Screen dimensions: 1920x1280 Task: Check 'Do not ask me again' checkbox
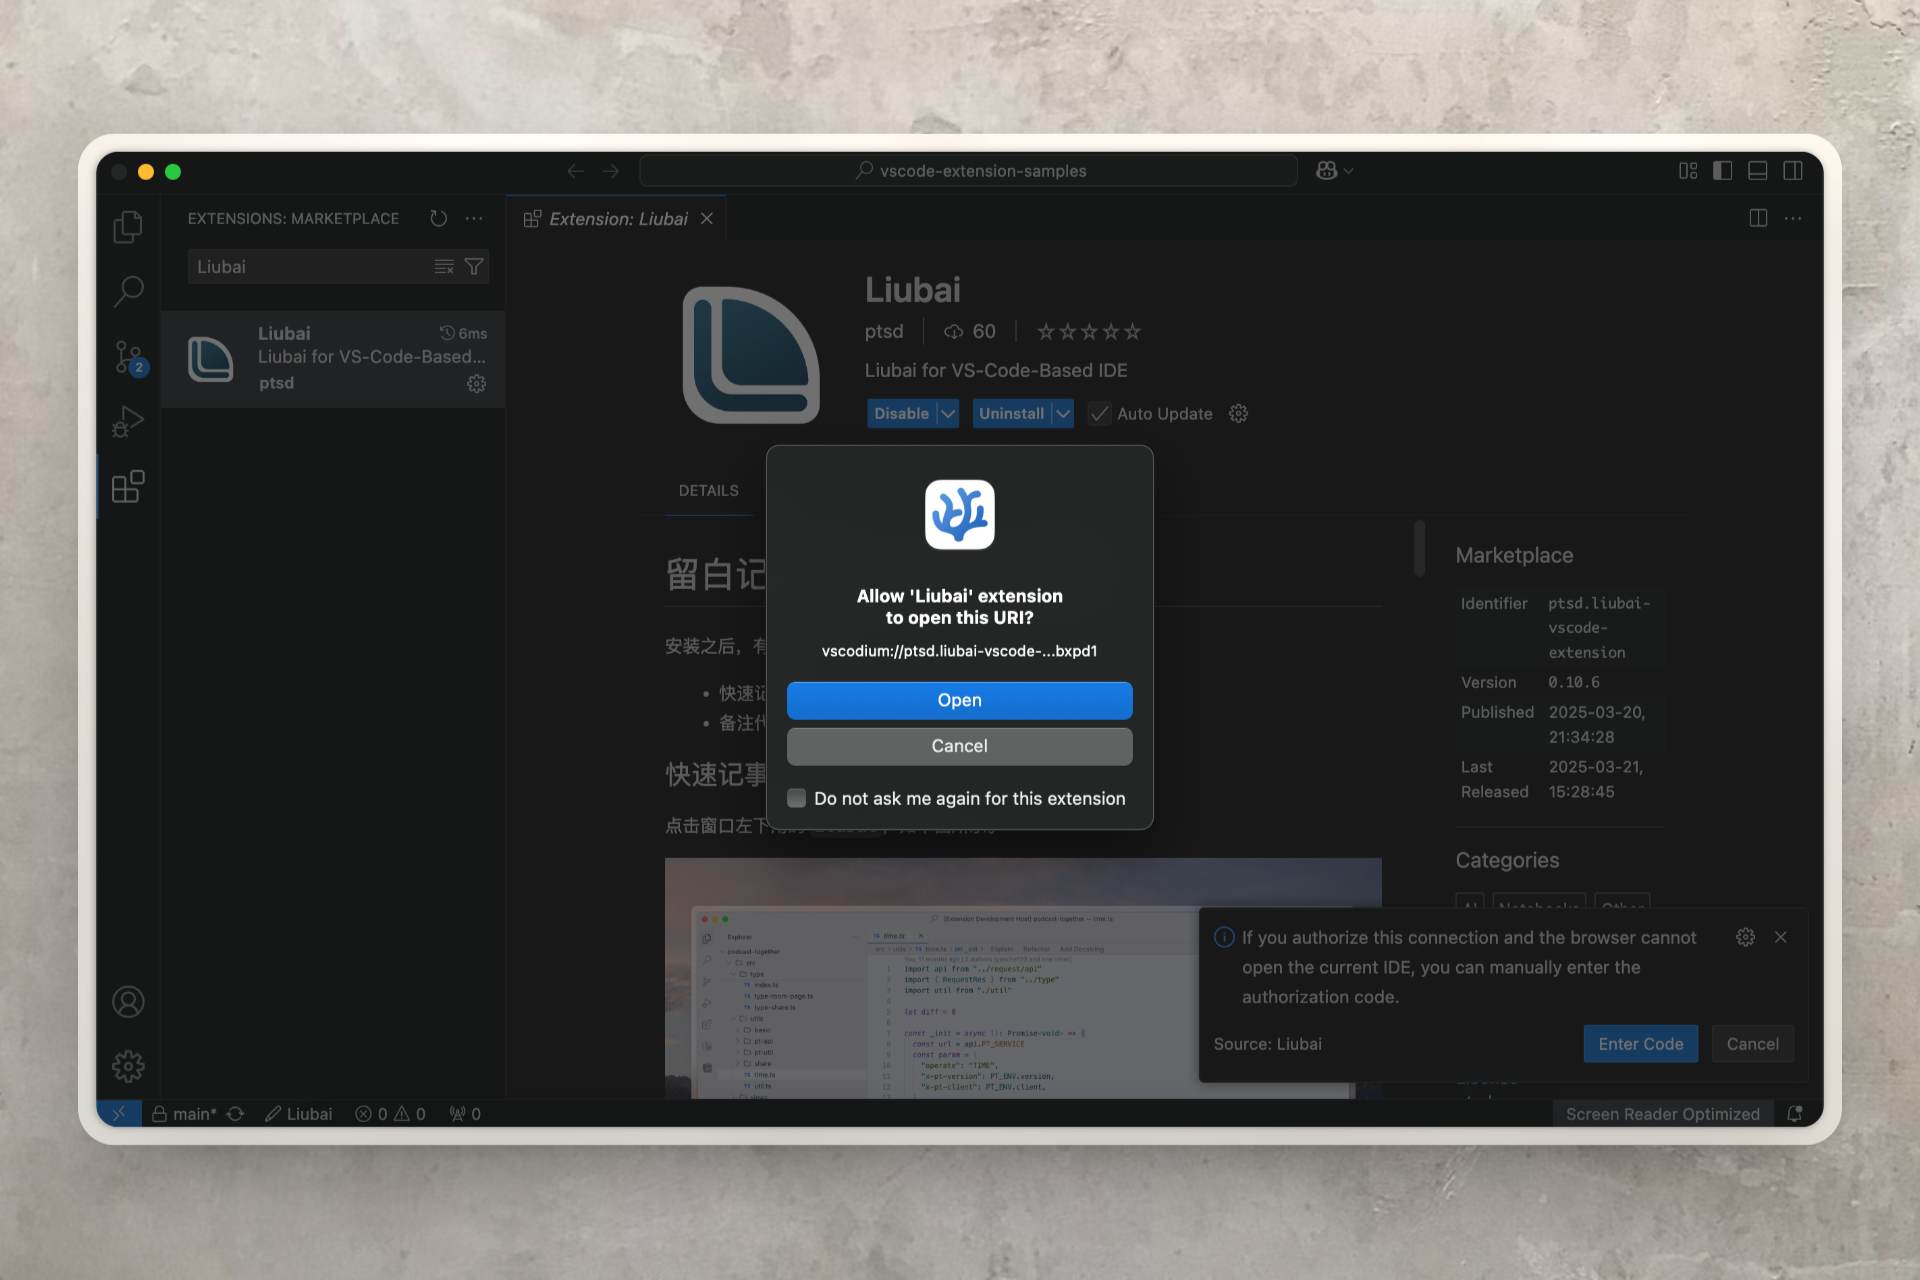pos(797,798)
